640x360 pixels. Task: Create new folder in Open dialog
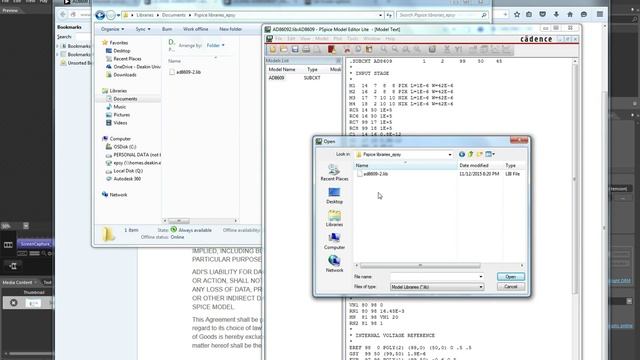point(480,154)
